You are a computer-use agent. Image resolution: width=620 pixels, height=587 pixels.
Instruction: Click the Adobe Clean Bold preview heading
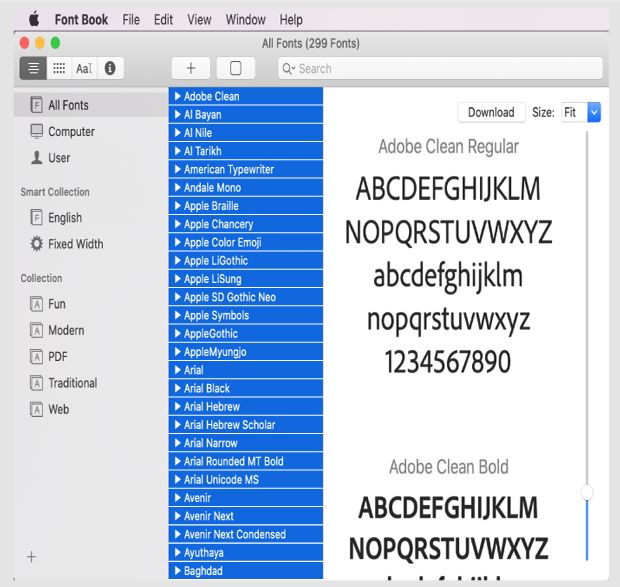tap(449, 467)
